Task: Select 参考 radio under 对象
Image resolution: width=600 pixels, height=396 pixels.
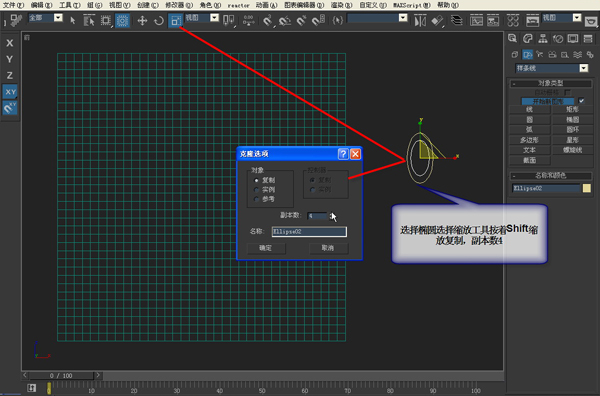Action: point(256,199)
